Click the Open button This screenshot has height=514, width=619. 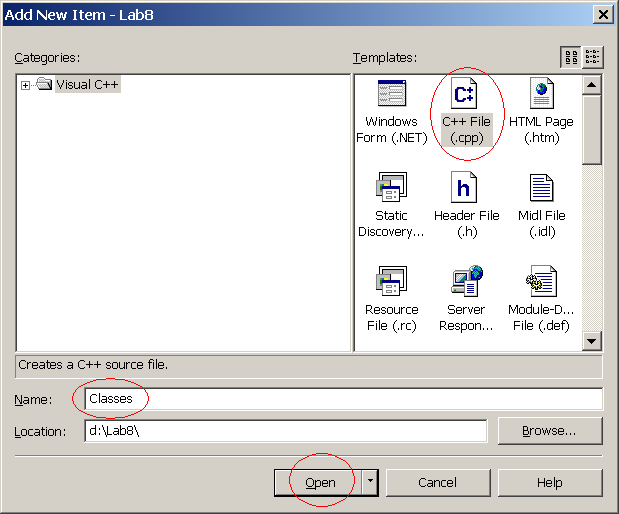coord(318,482)
